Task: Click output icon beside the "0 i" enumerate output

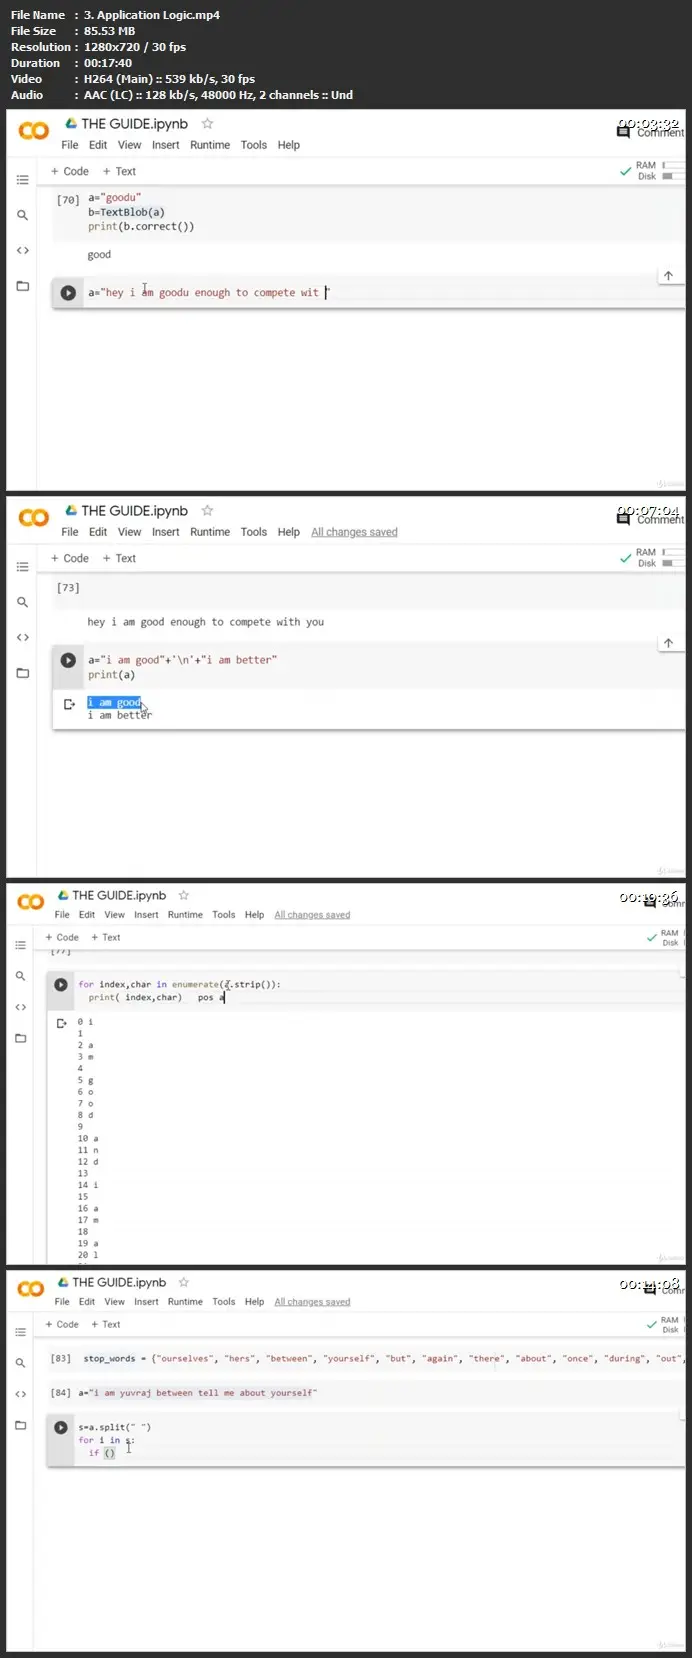Action: click(x=62, y=1023)
